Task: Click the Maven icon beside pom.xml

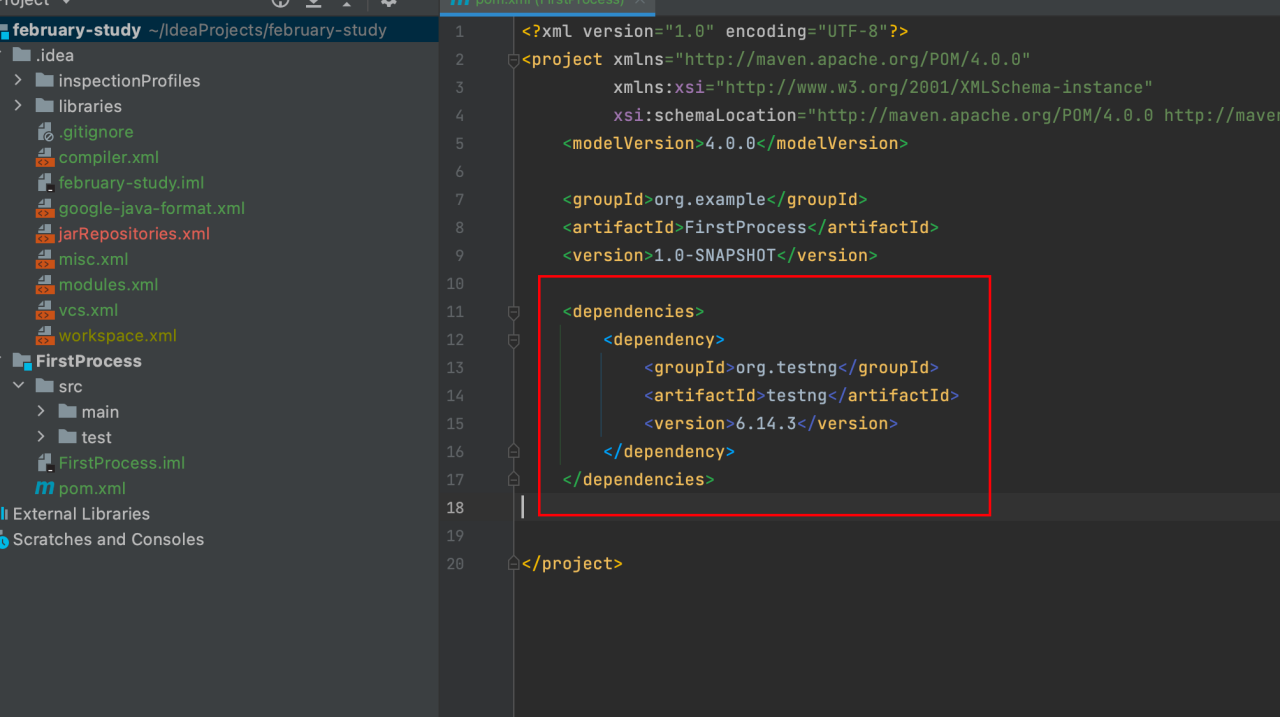Action: click(45, 488)
